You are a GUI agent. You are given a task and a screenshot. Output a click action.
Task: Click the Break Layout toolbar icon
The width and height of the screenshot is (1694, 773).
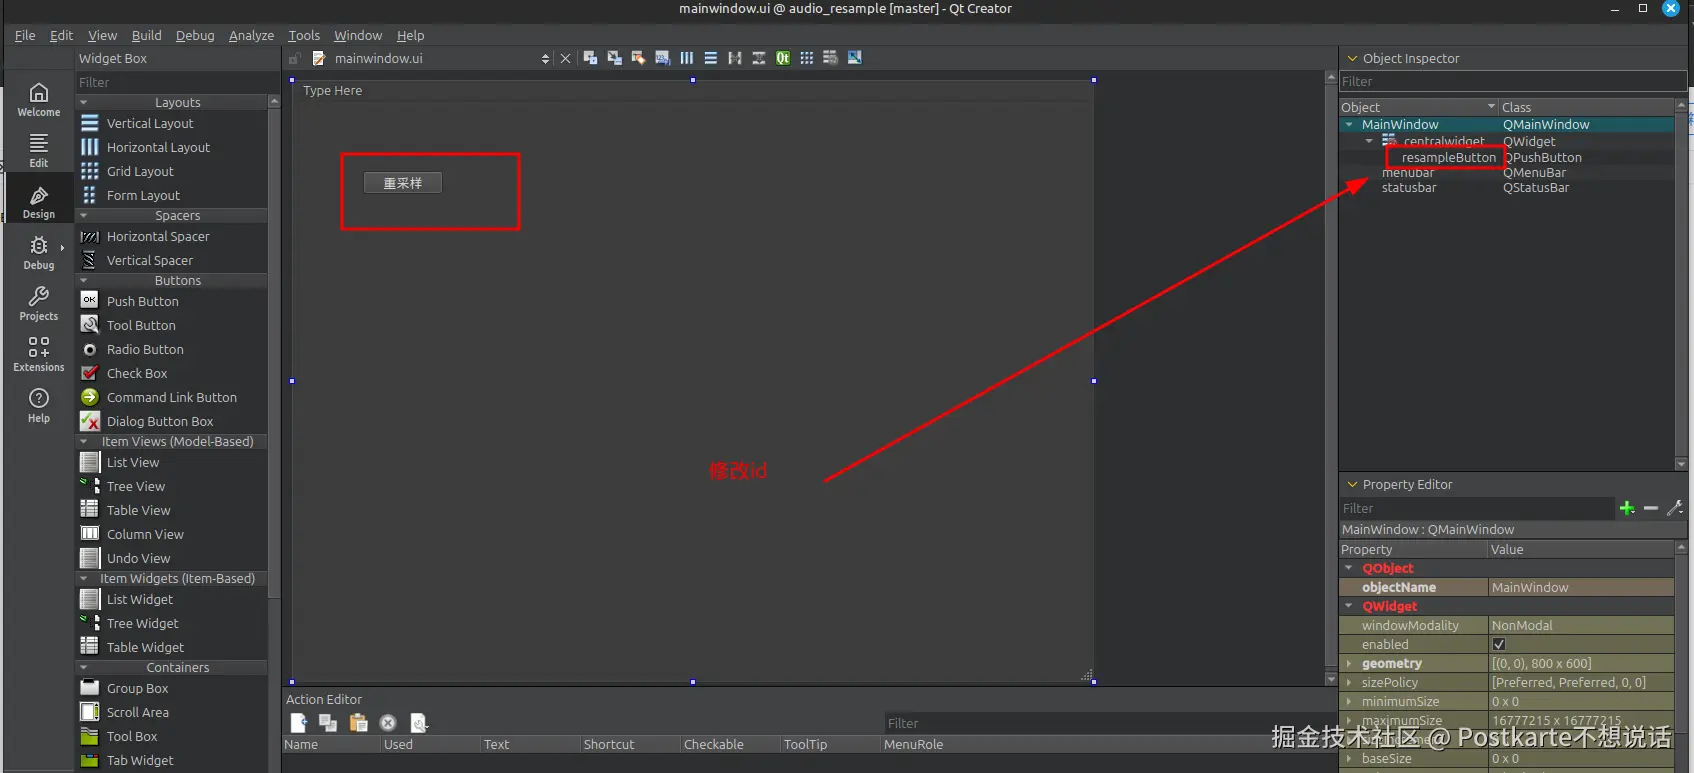coord(830,58)
